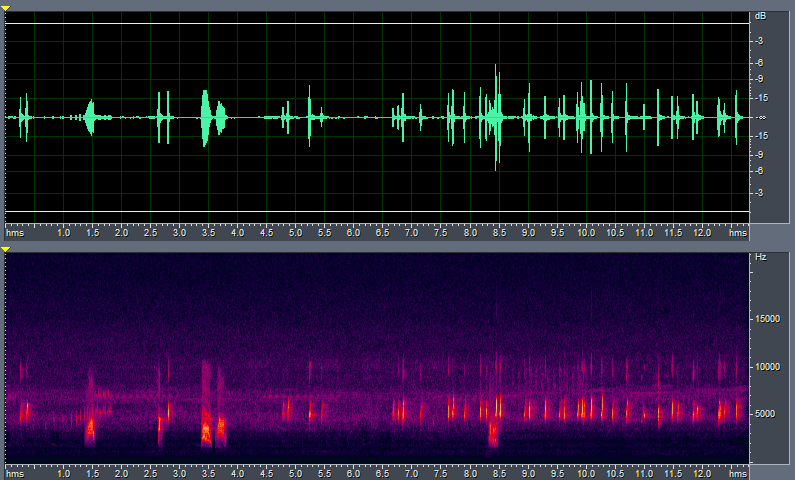Click 11.0 on the spectrogram time ruler
Screen dimensions: 795x480
644,474
